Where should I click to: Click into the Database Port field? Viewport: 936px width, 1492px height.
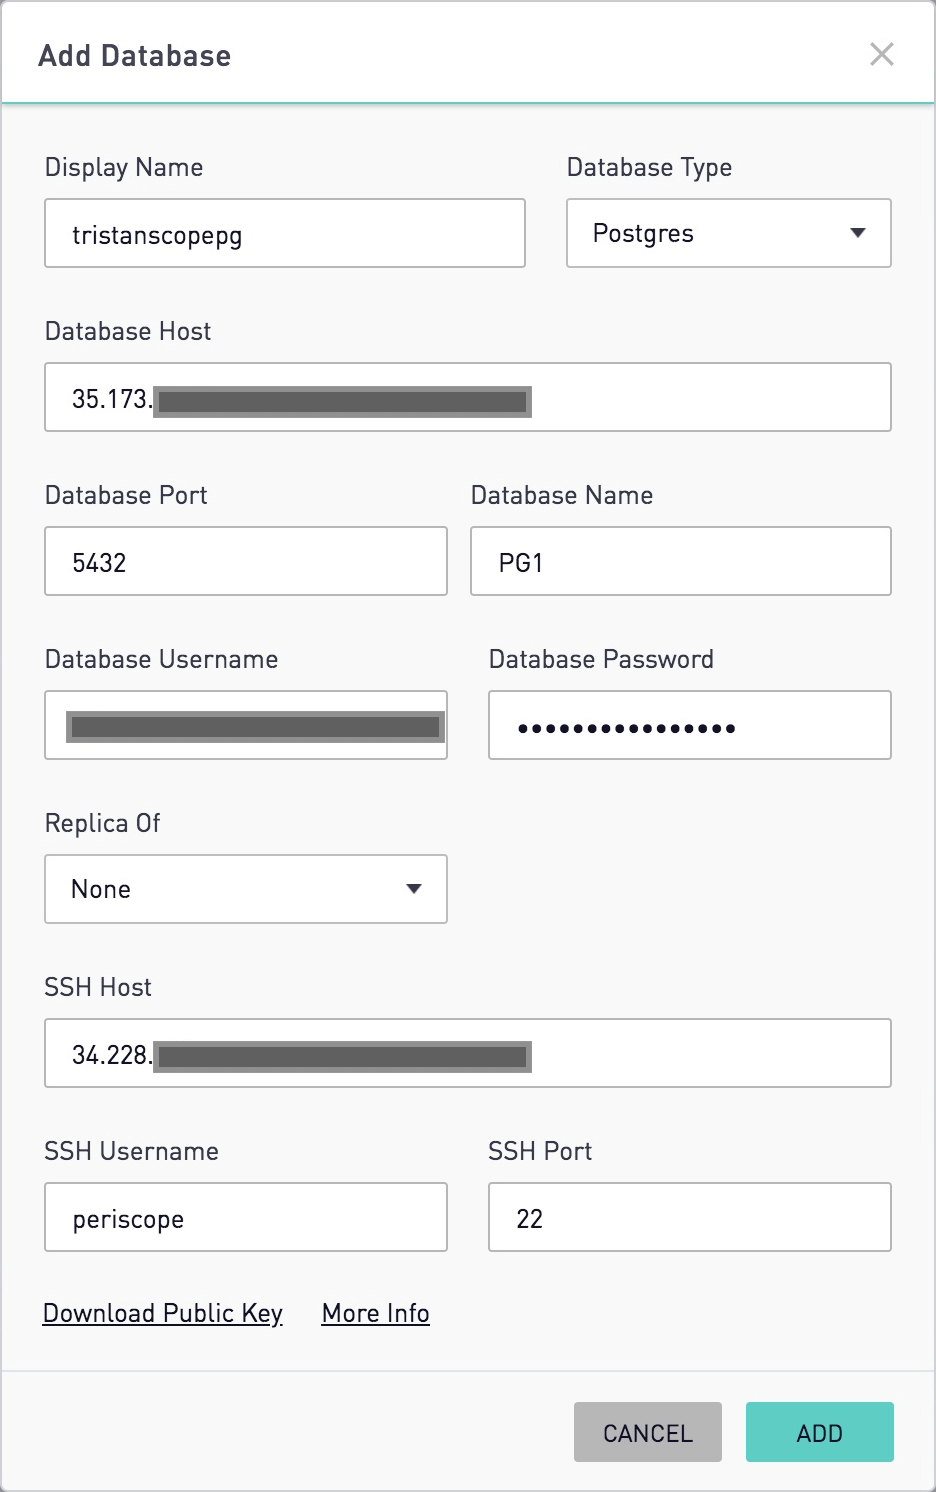pyautogui.click(x=245, y=561)
